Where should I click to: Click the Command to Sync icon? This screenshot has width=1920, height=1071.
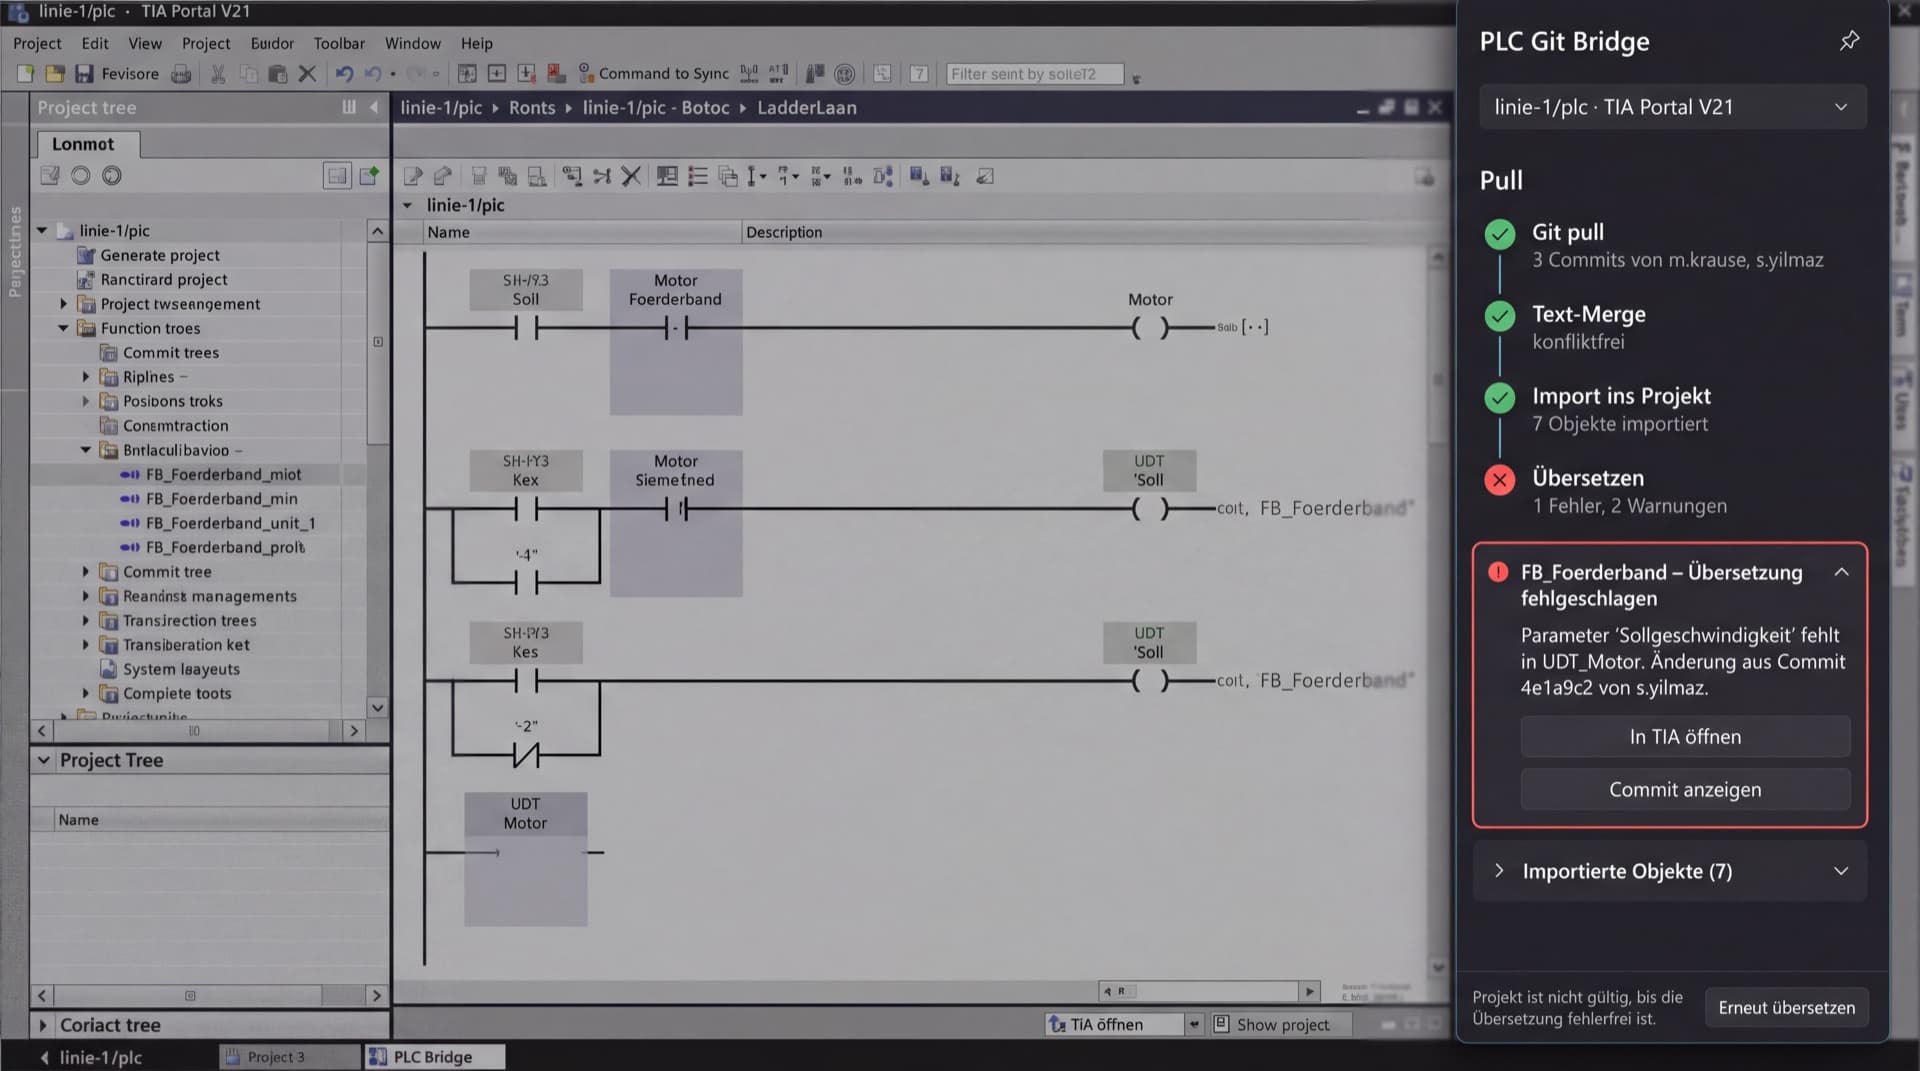(x=587, y=74)
